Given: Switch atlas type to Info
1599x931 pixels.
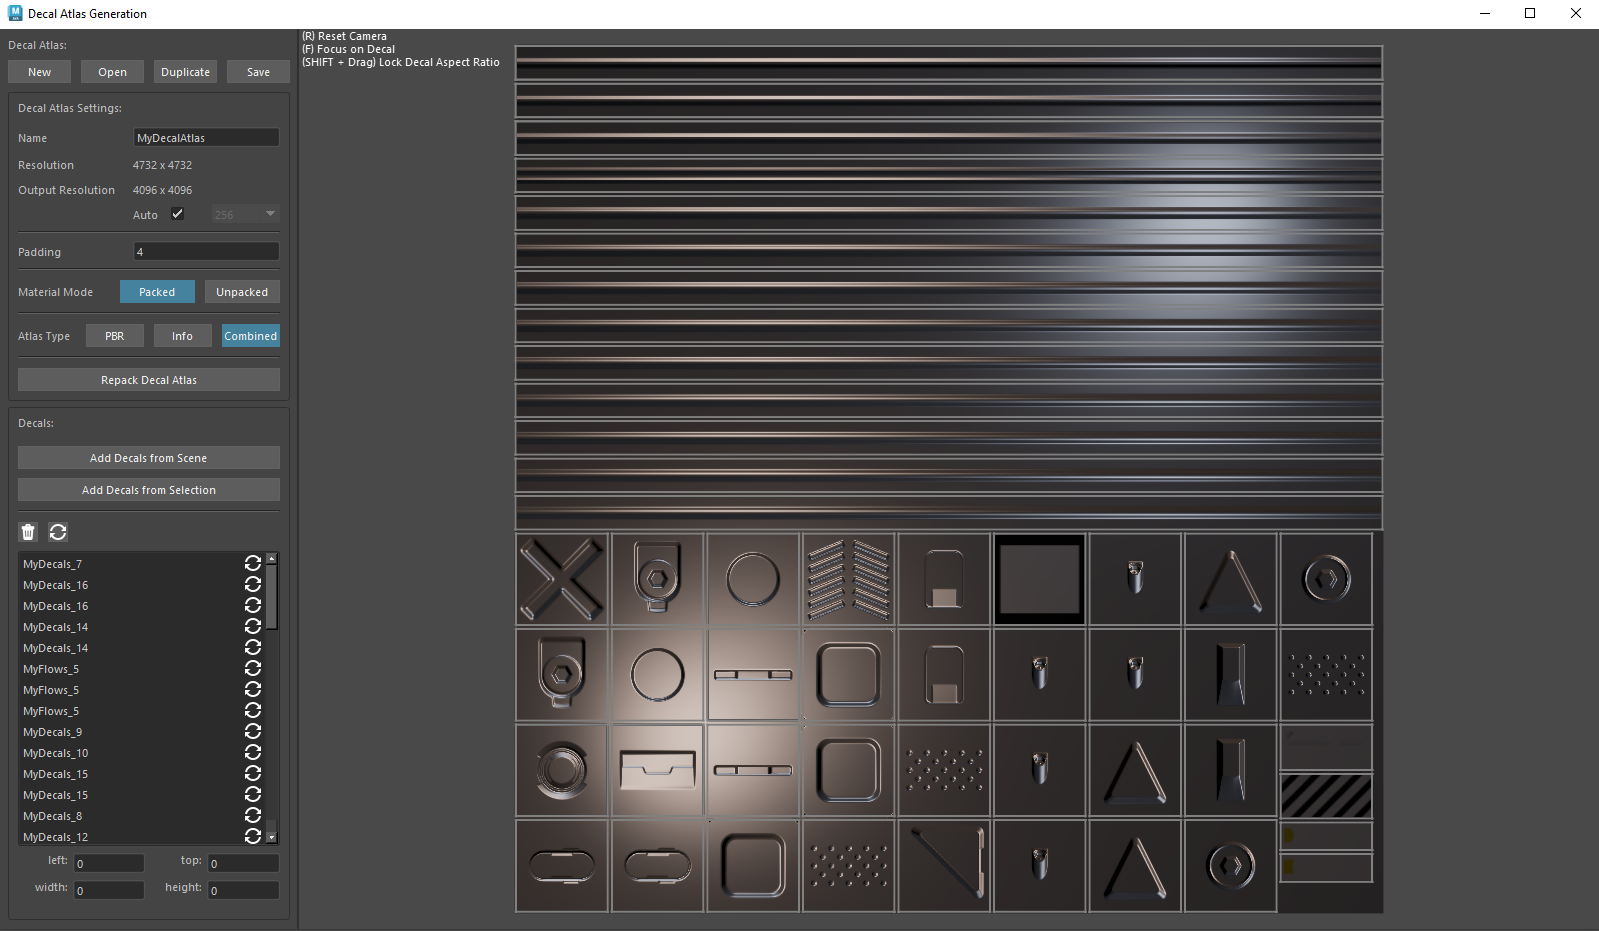Looking at the screenshot, I should [182, 336].
